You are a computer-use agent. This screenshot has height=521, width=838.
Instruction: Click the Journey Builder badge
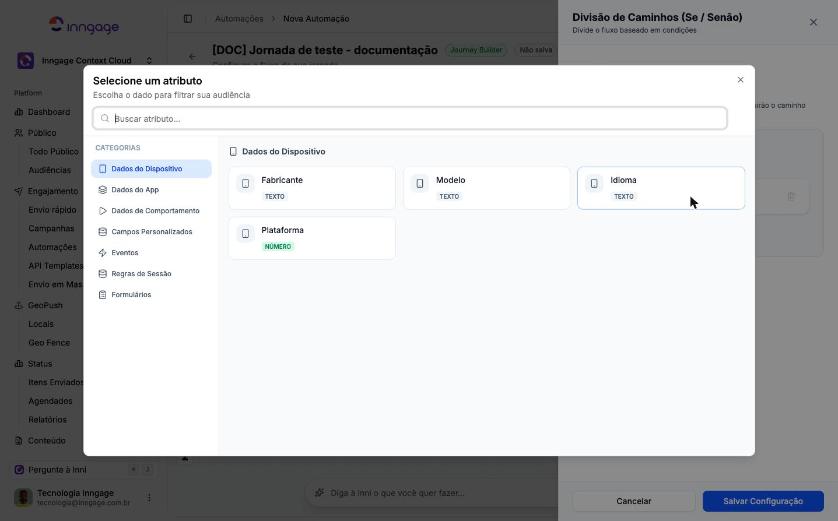476,50
